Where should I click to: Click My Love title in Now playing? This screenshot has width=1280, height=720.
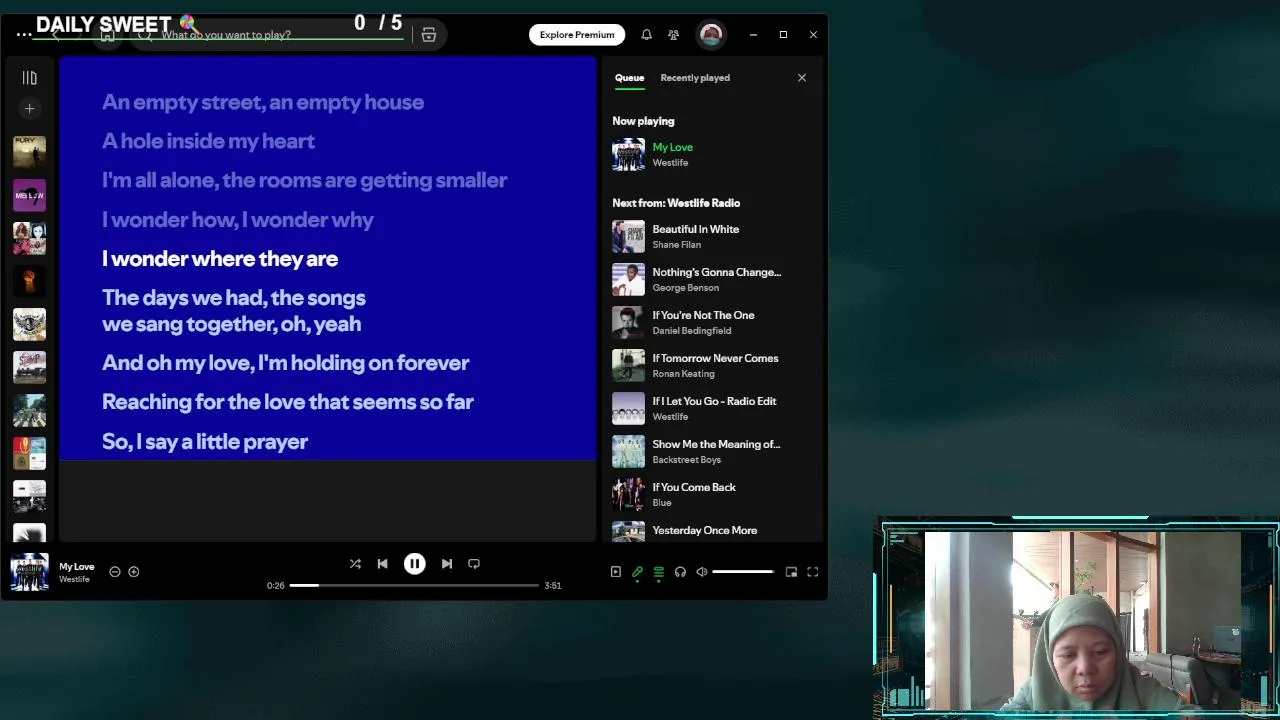click(x=672, y=147)
